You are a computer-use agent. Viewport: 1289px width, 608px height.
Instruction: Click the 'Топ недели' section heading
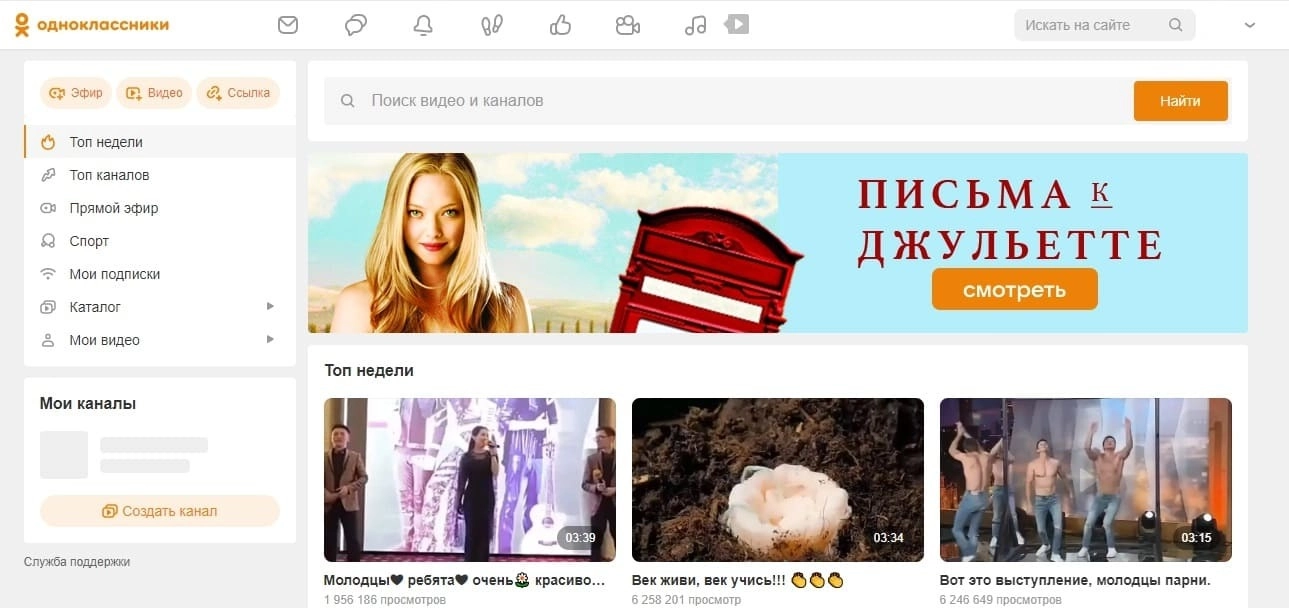pyautogui.click(x=369, y=370)
